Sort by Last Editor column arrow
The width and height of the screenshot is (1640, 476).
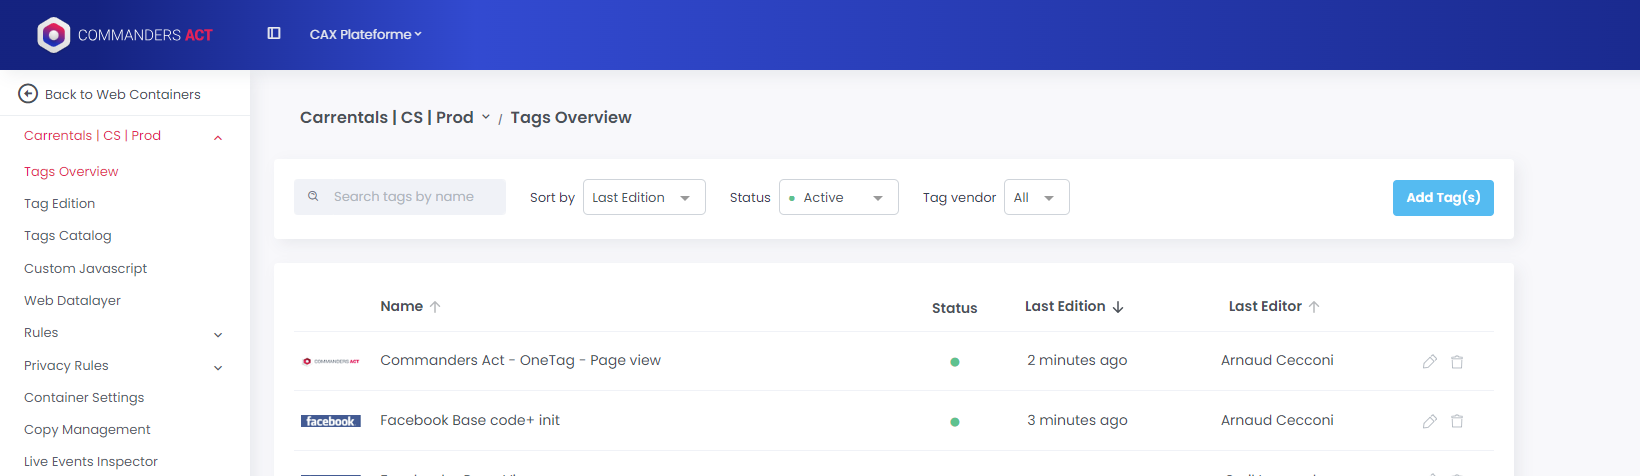[x=1314, y=307]
